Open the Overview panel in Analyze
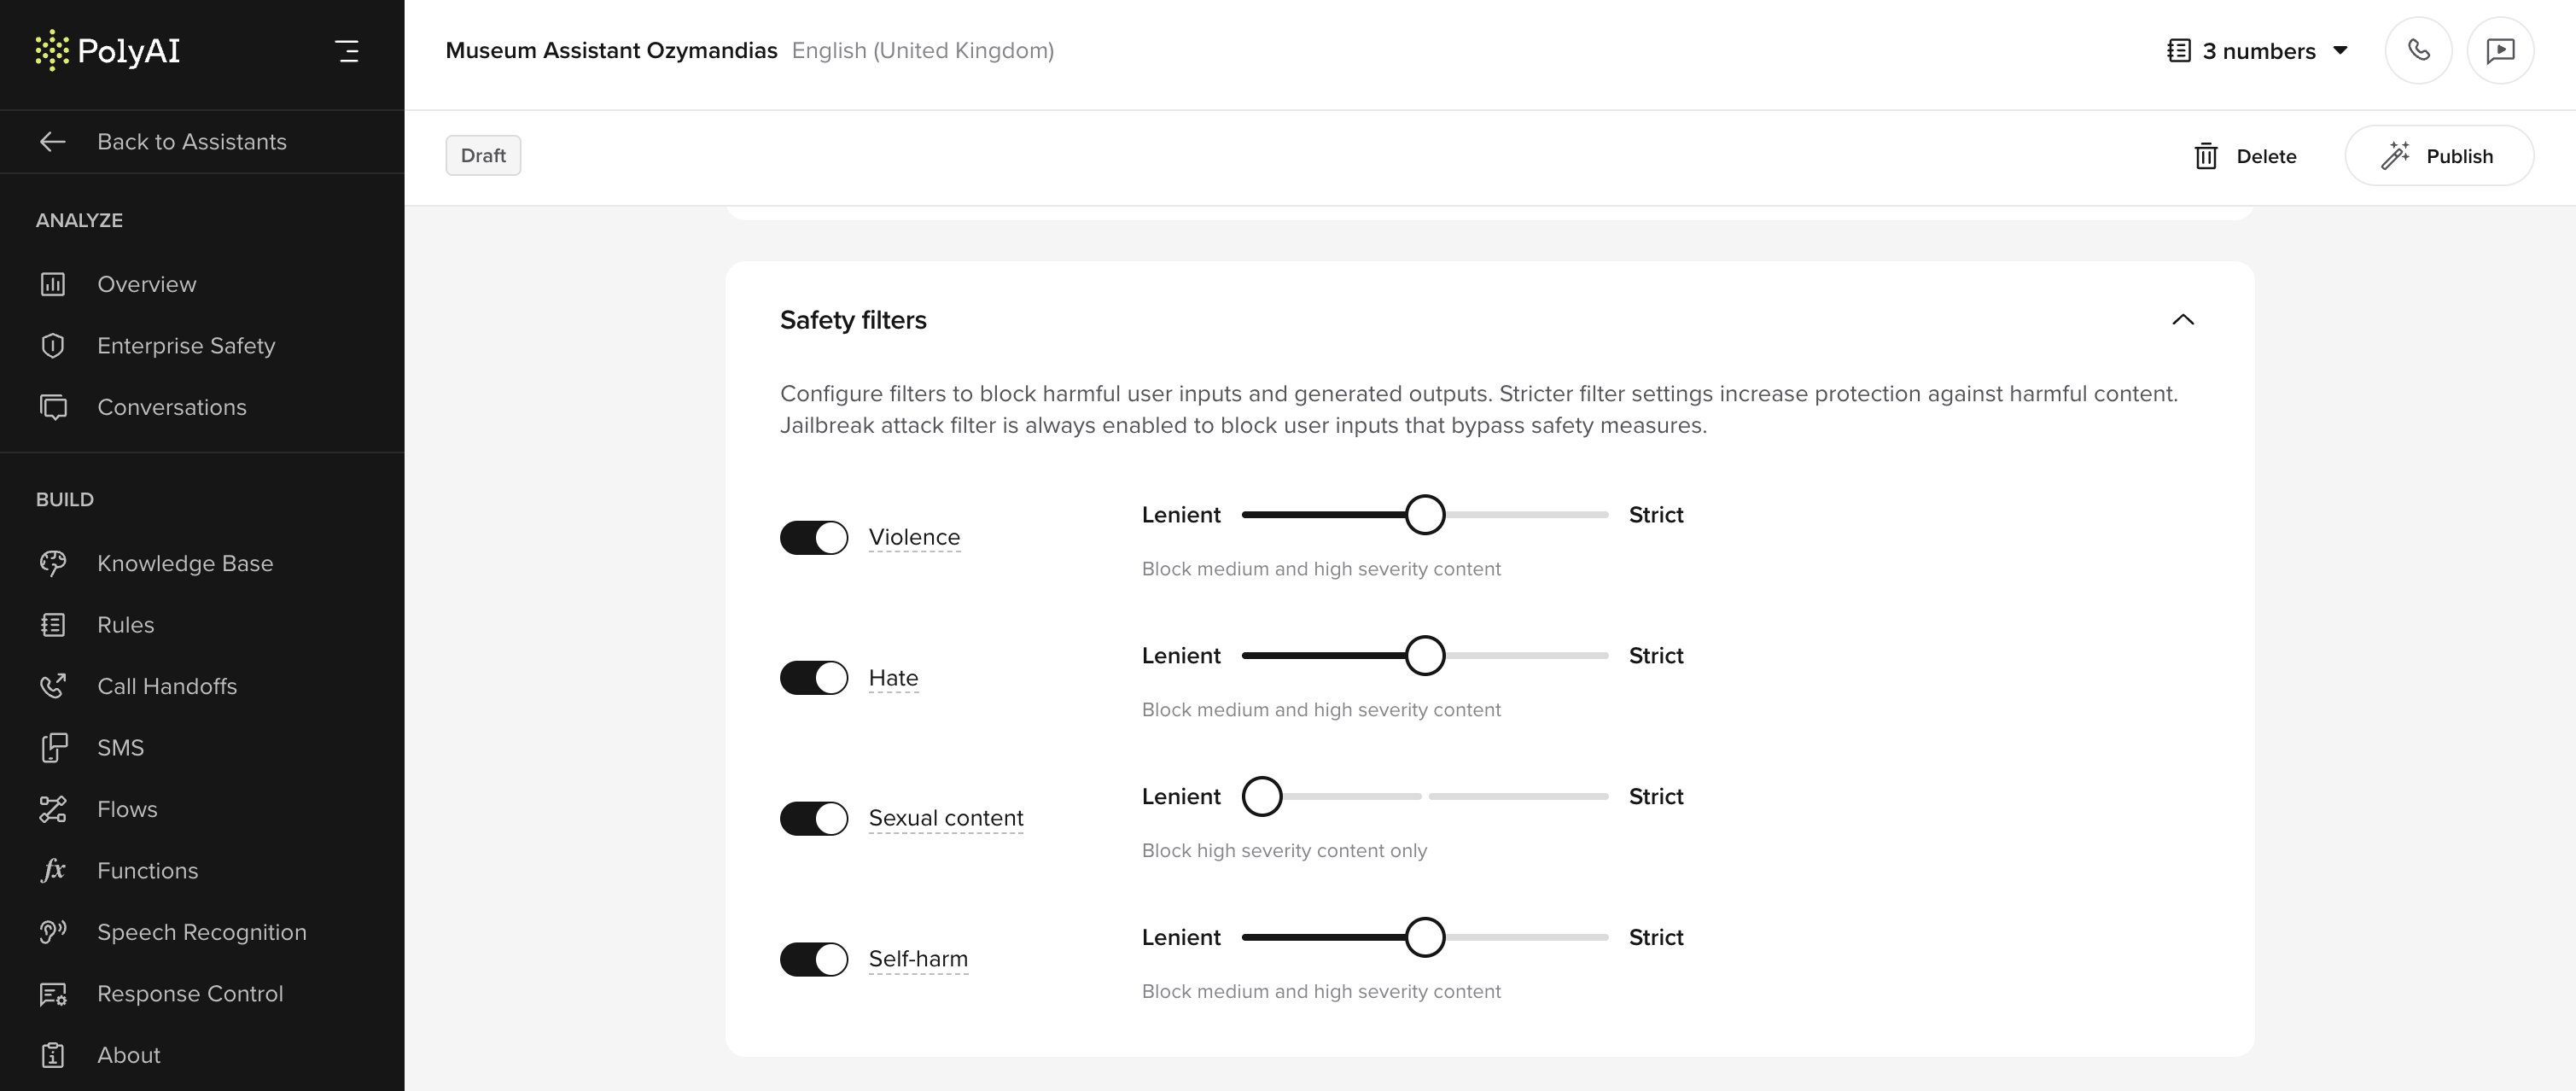Screen dimensions: 2576x1091 (146, 284)
